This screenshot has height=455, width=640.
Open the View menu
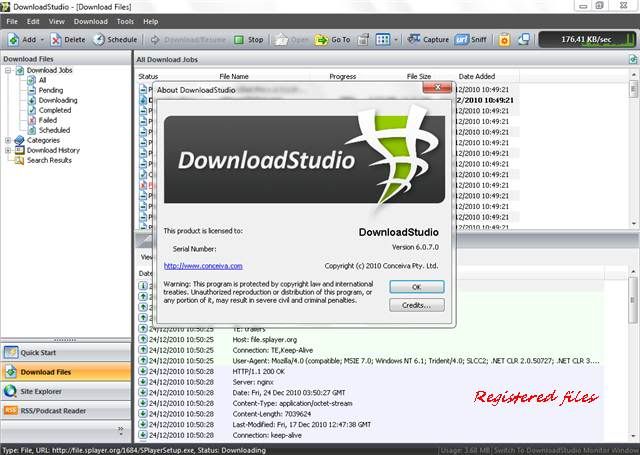57,22
